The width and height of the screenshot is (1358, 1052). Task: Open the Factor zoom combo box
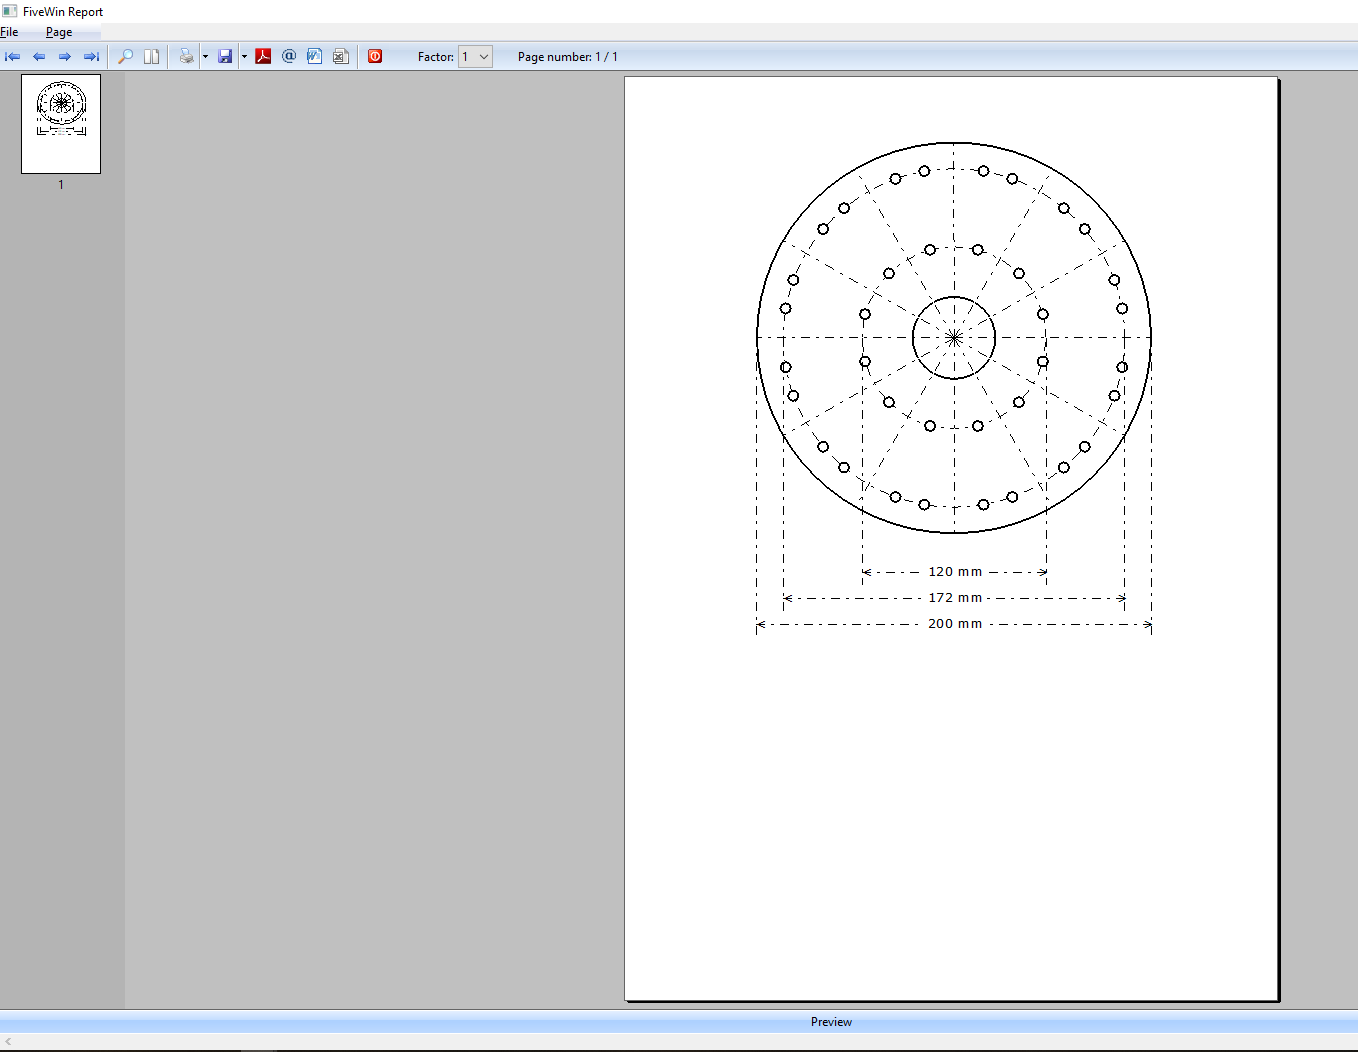(475, 57)
